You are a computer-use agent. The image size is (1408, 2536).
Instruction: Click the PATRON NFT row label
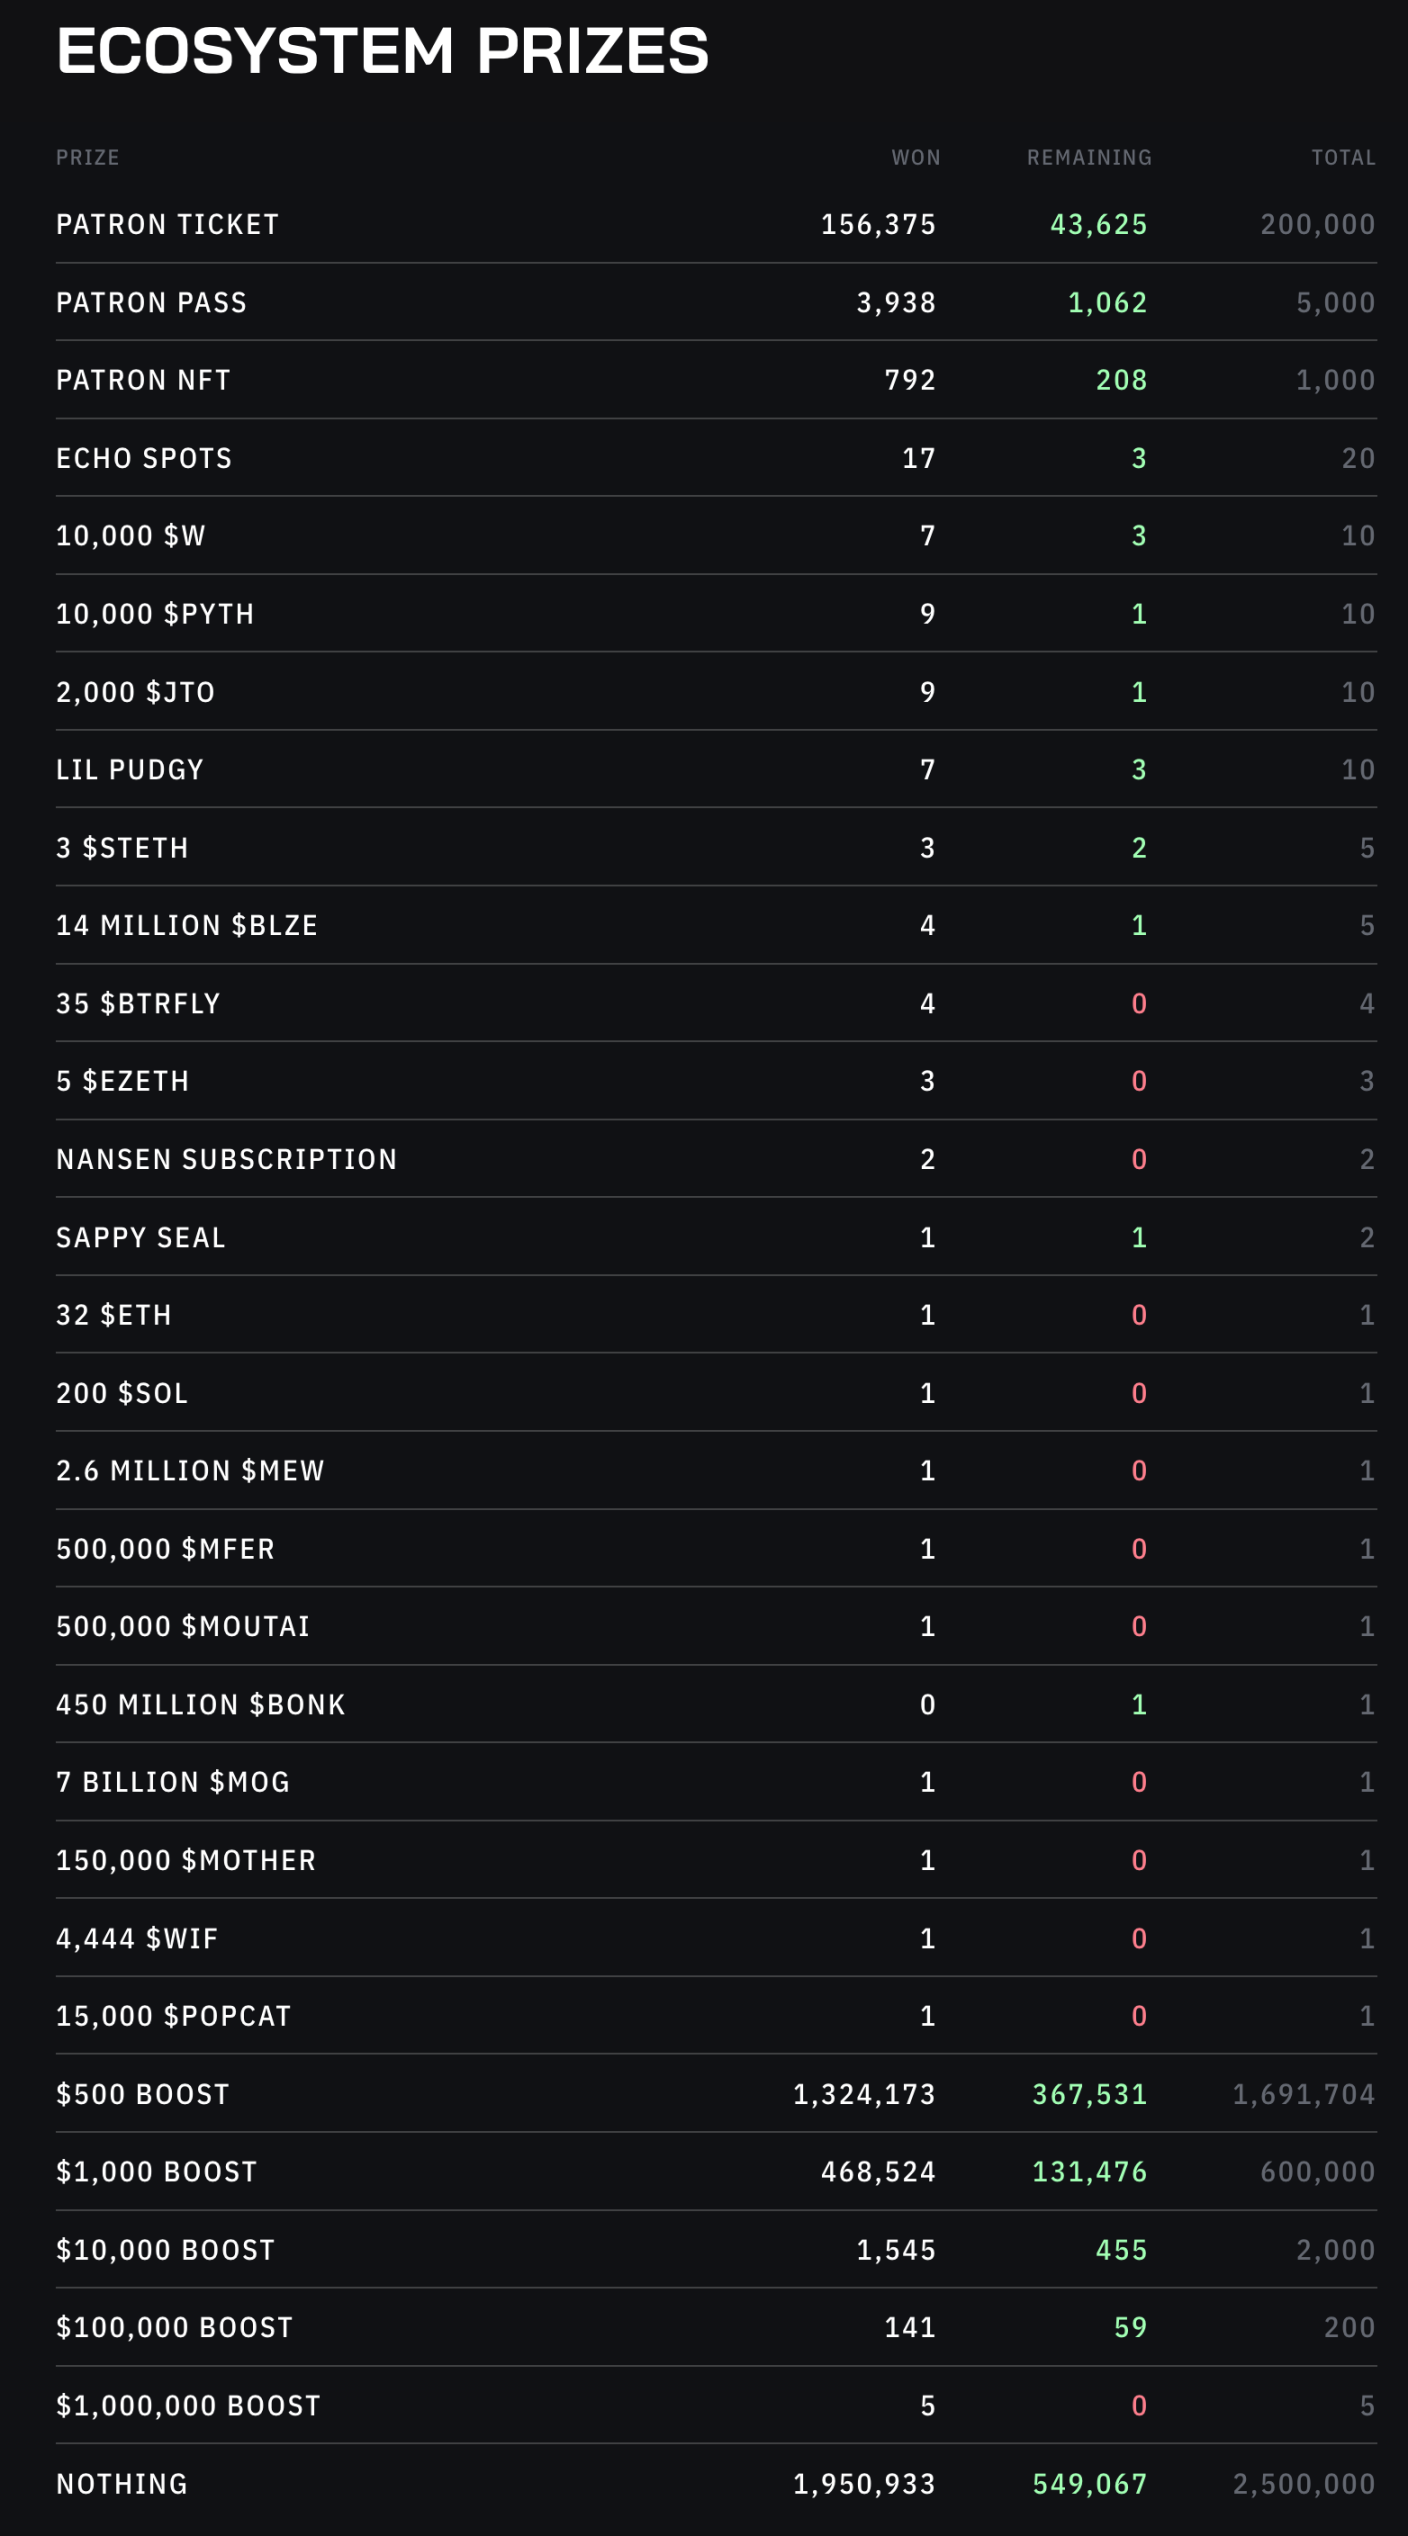[x=143, y=381]
